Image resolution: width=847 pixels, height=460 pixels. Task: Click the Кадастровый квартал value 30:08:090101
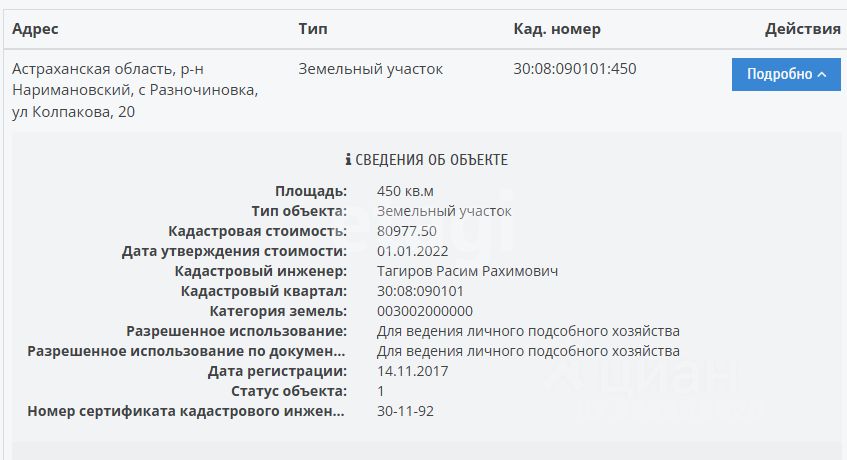pos(420,291)
